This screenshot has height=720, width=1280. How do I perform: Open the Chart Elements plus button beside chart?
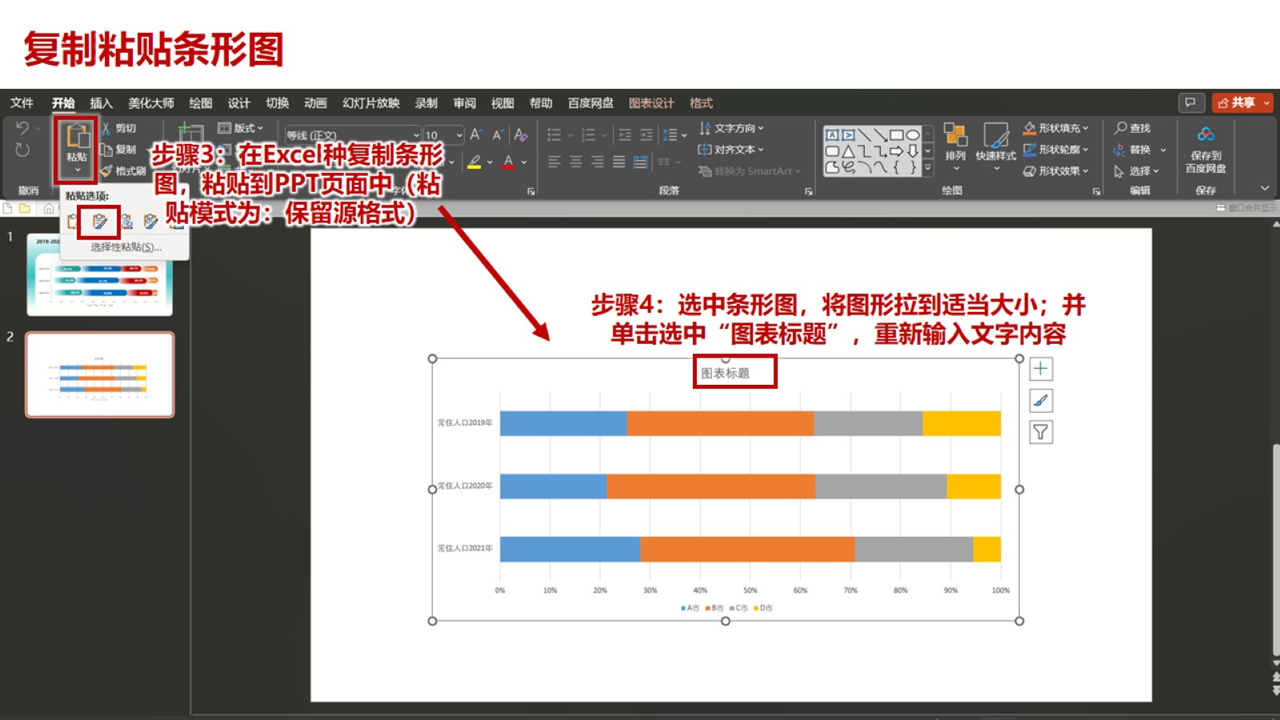(1040, 368)
